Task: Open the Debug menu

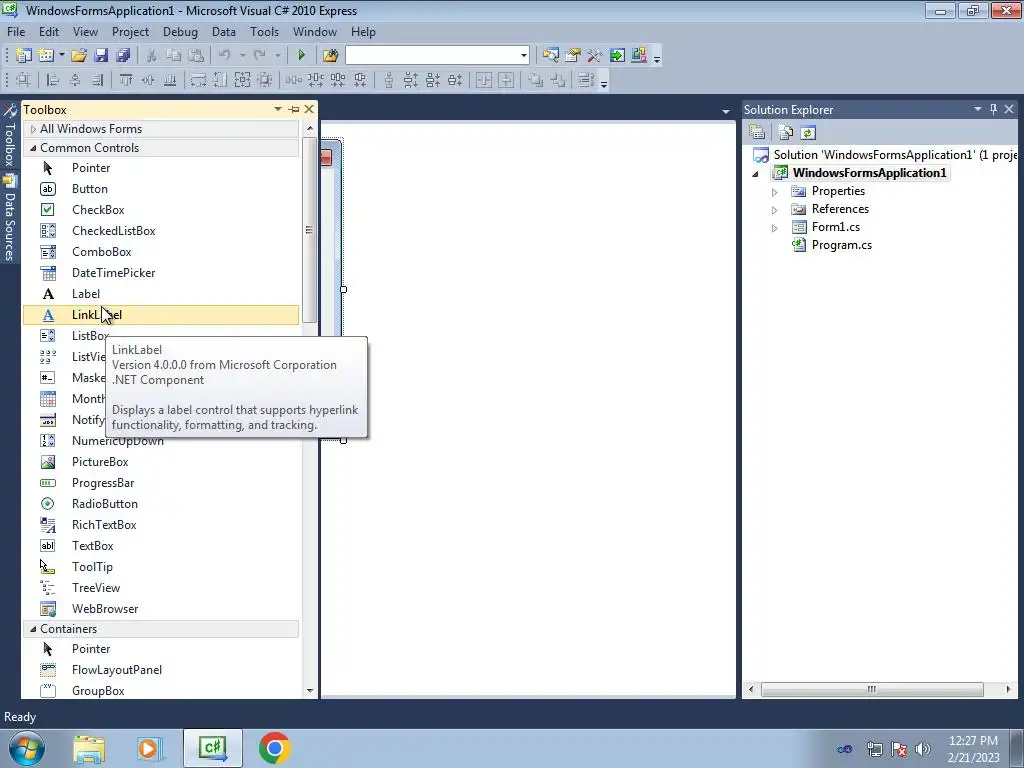Action: coord(180,31)
